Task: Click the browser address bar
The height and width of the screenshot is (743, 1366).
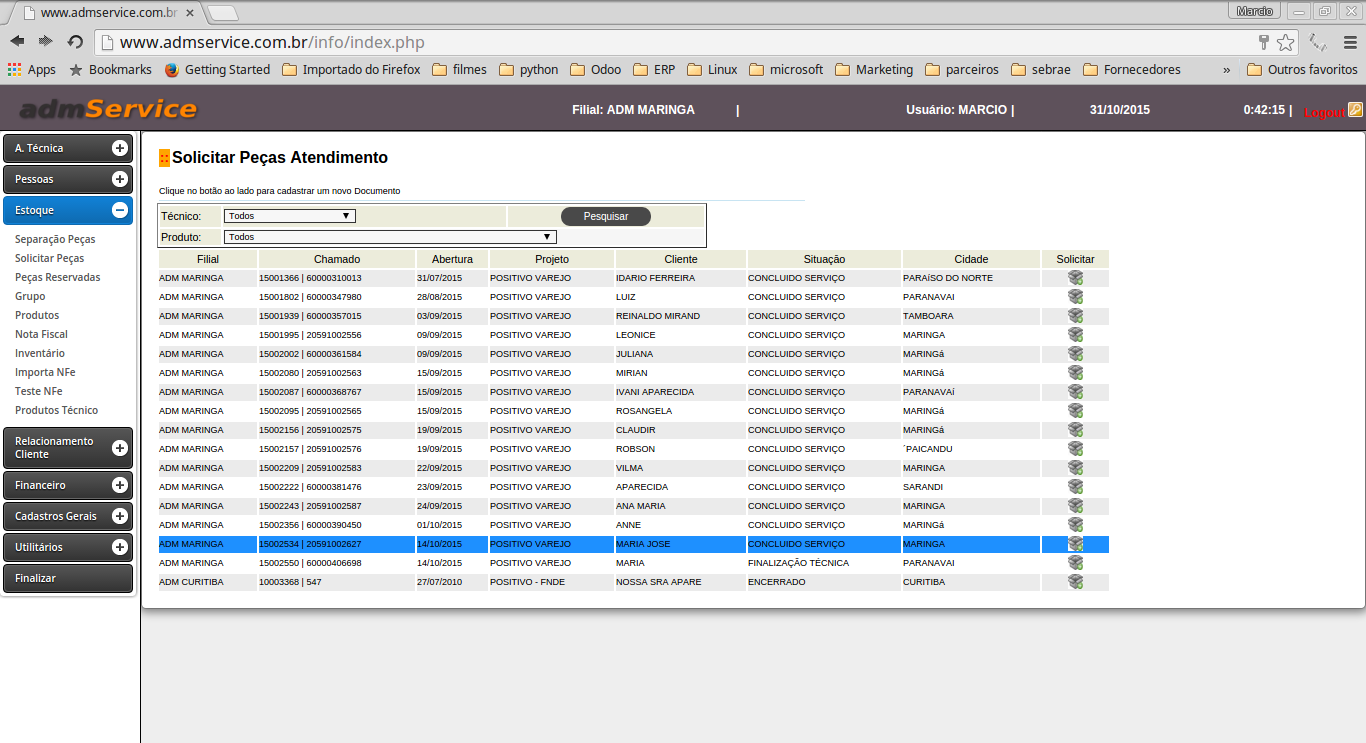Action: click(x=680, y=42)
